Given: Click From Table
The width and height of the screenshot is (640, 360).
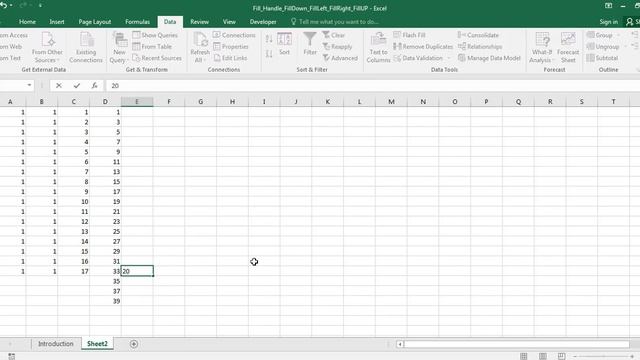Looking at the screenshot, I should 152,47.
